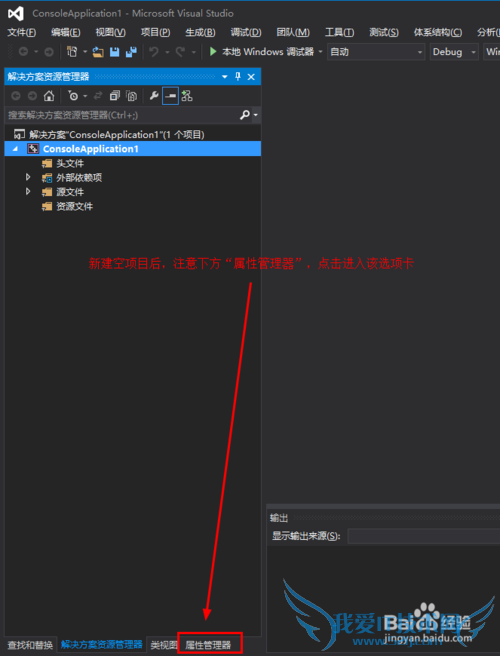This screenshot has height=656, width=500.
Task: Open the 团队(M) menu
Action: (293, 33)
